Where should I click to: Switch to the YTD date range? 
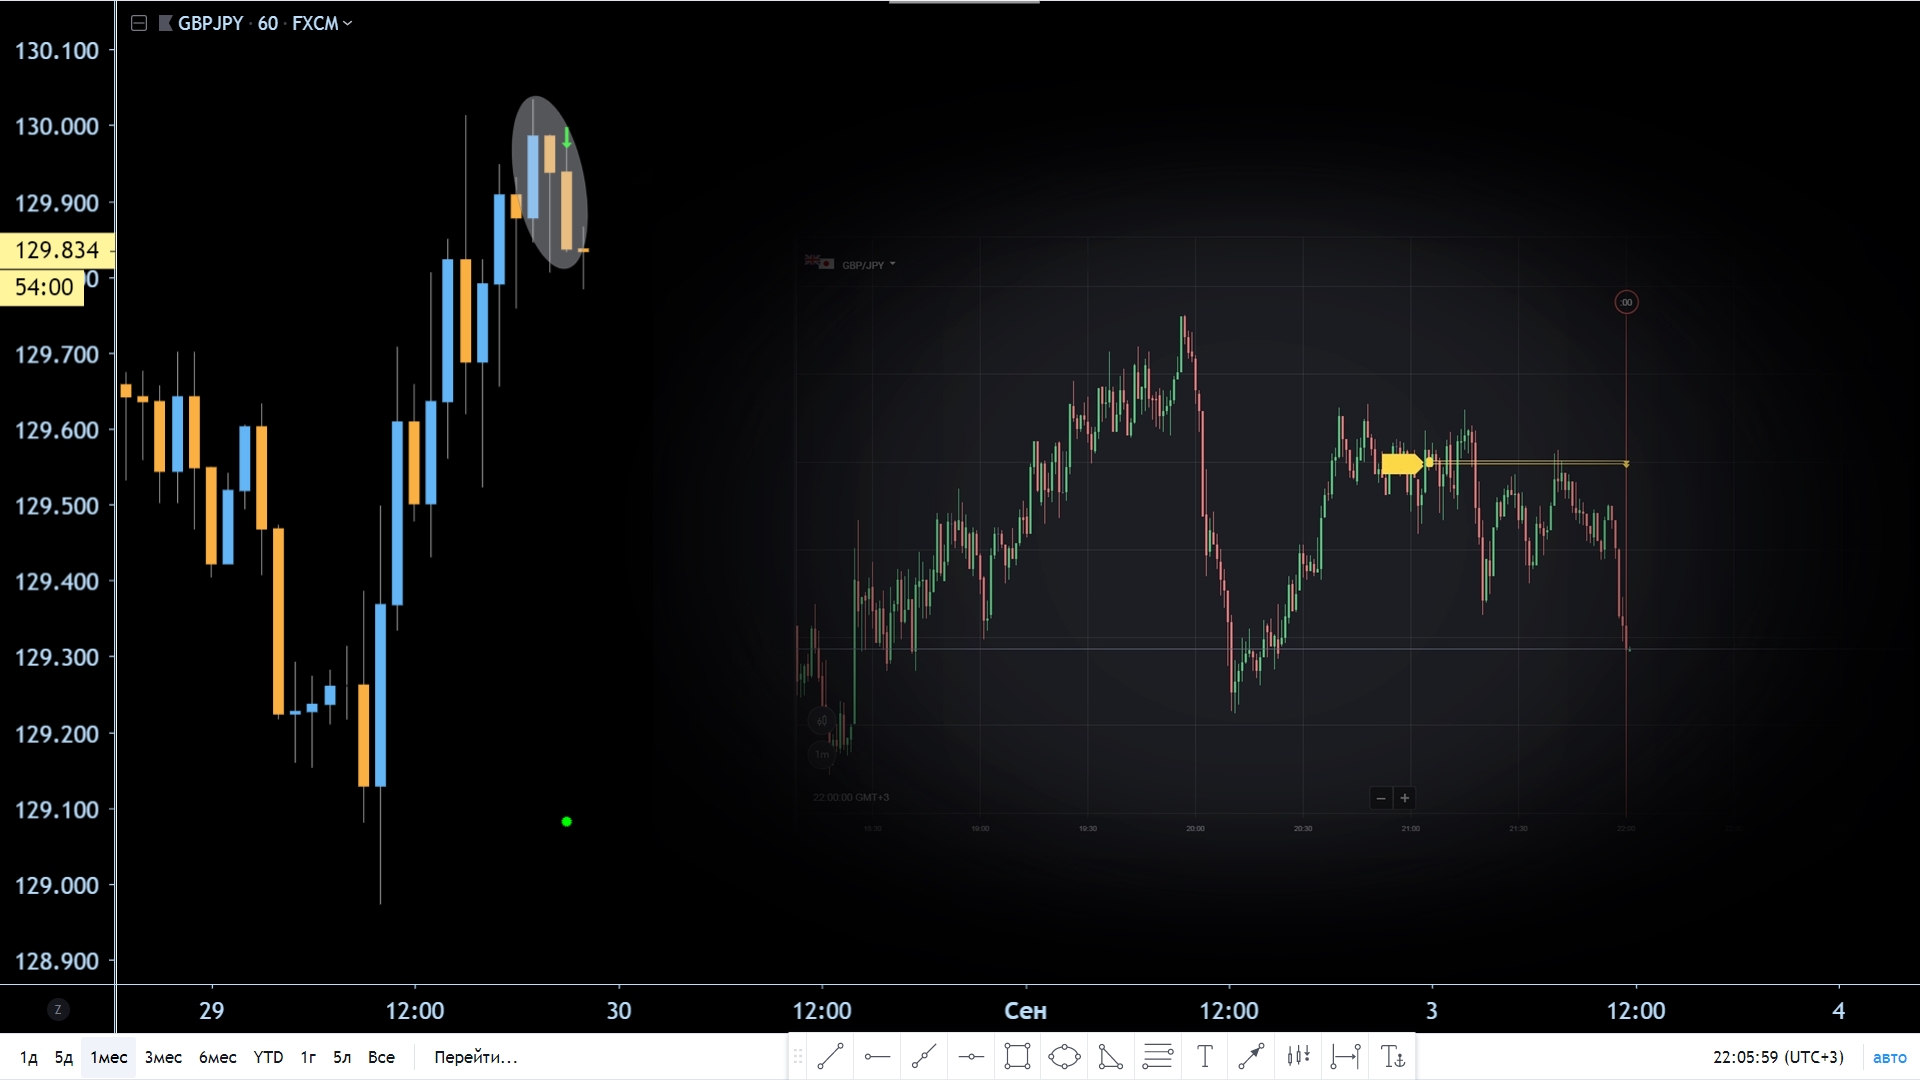(x=268, y=1057)
